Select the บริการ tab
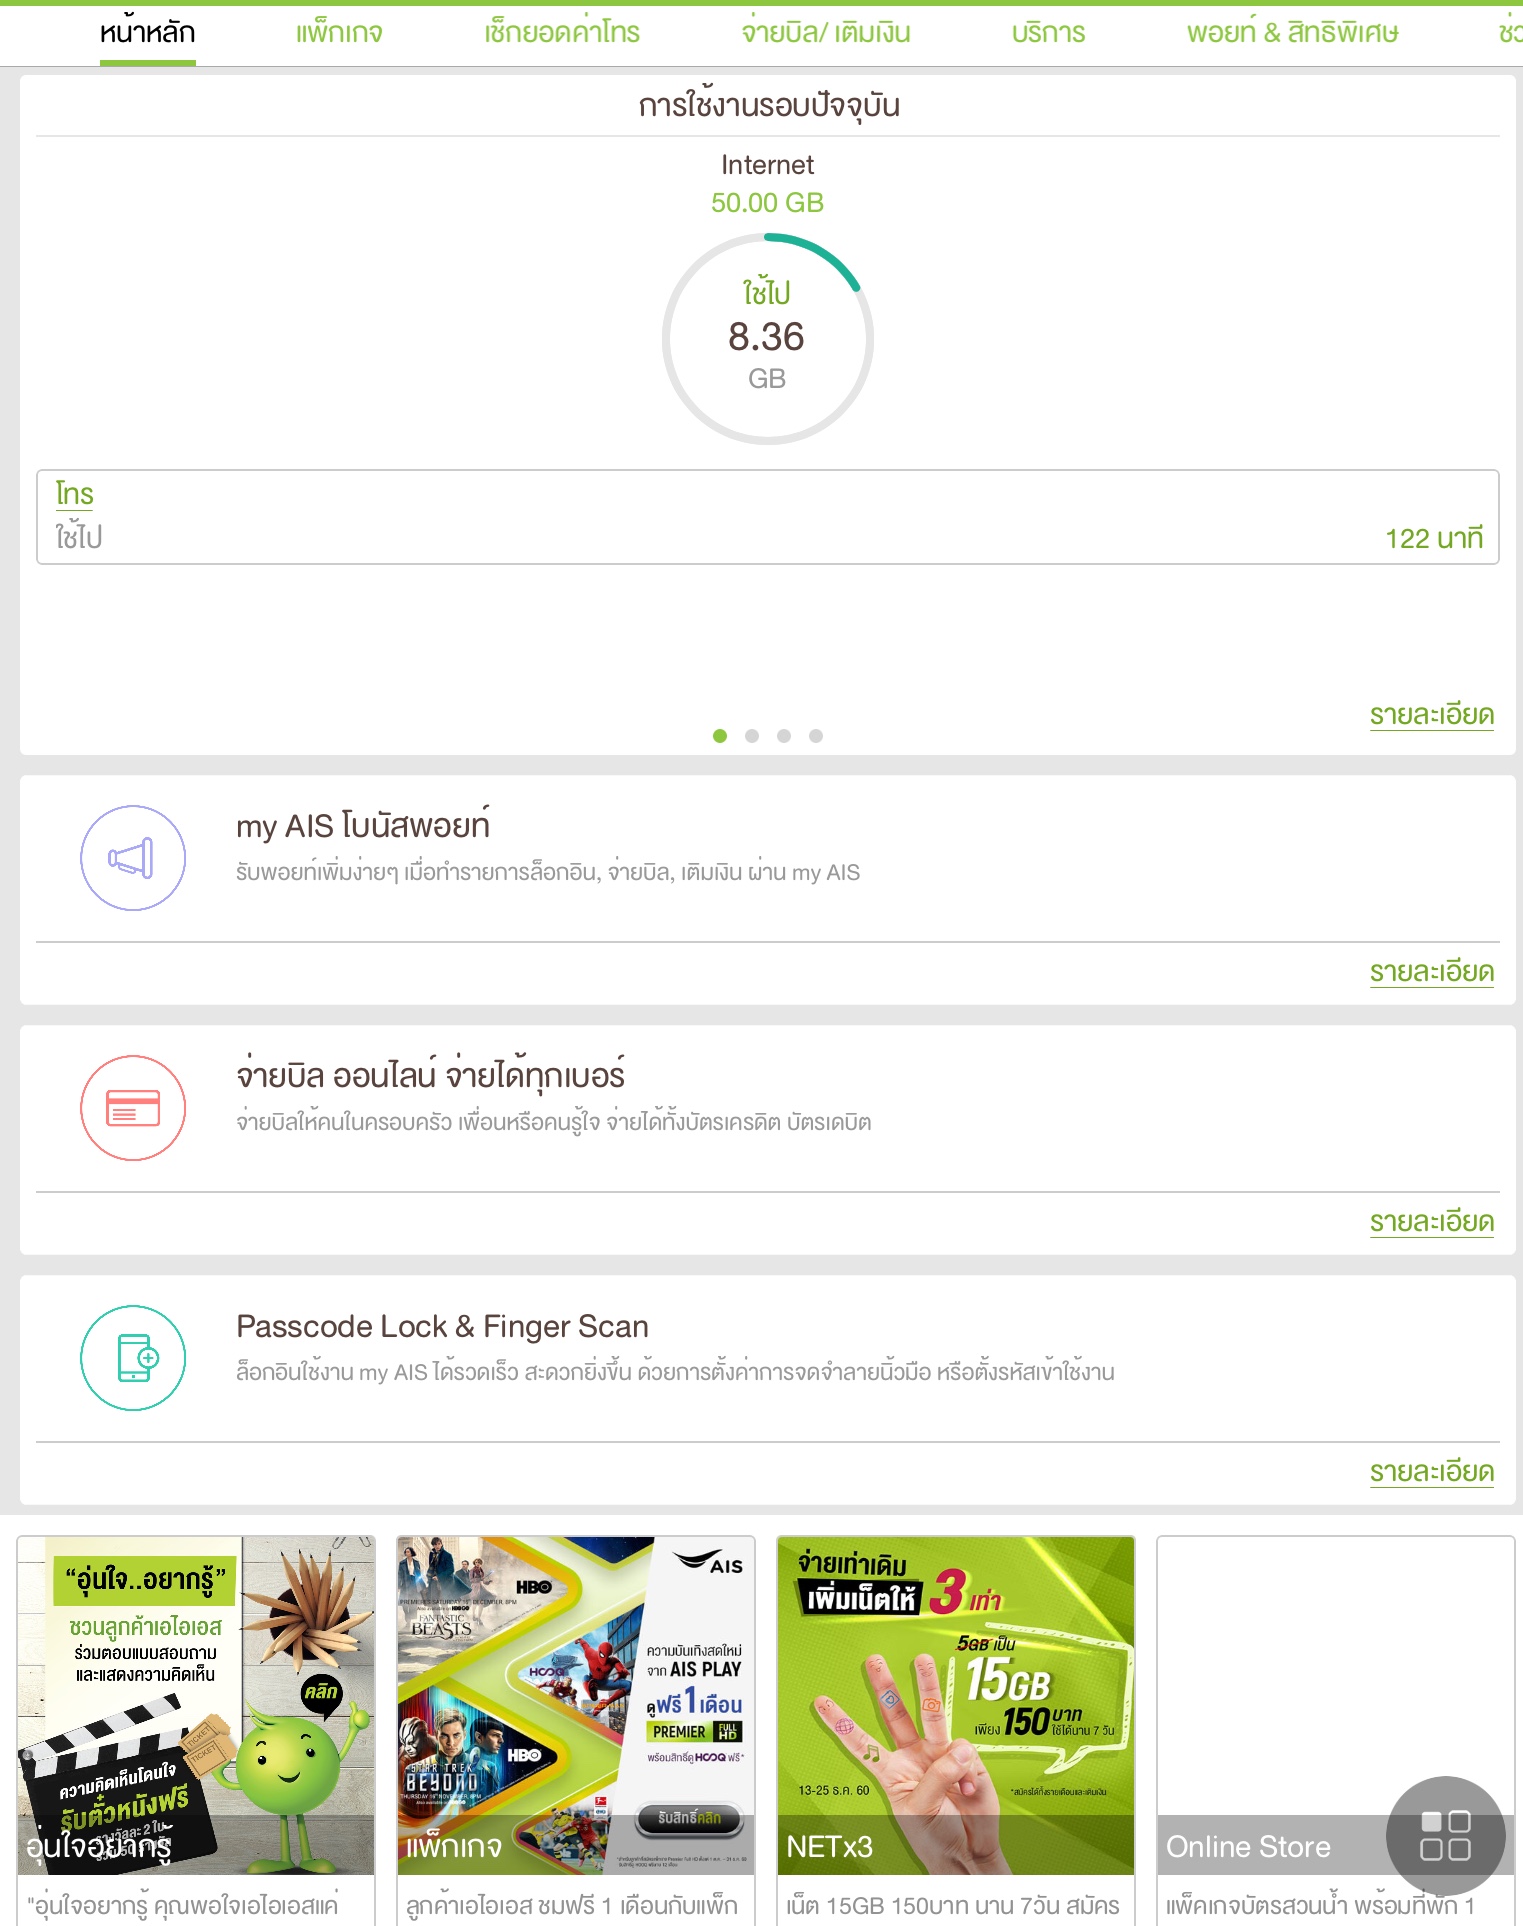The height and width of the screenshot is (1926, 1523). 1048,33
